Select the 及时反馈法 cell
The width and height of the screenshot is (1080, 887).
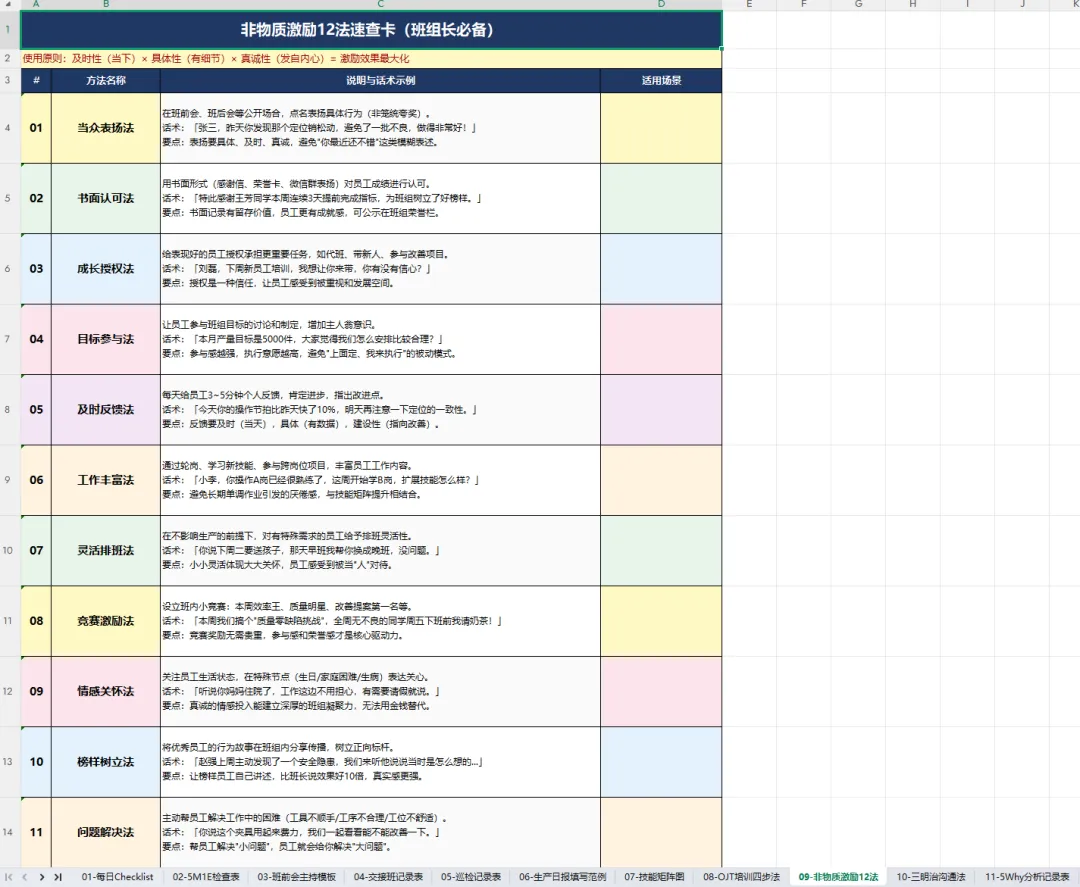pos(106,410)
